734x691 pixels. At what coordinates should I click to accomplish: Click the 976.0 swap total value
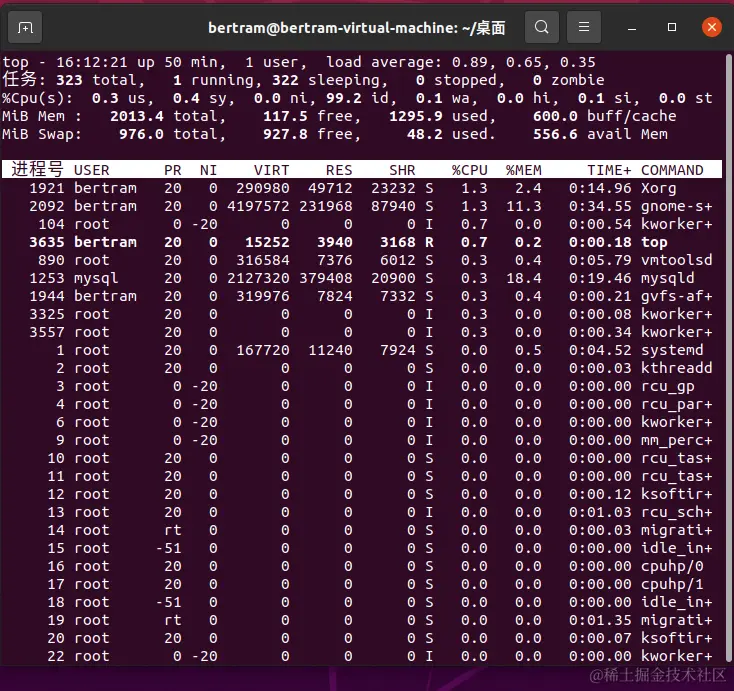(141, 134)
